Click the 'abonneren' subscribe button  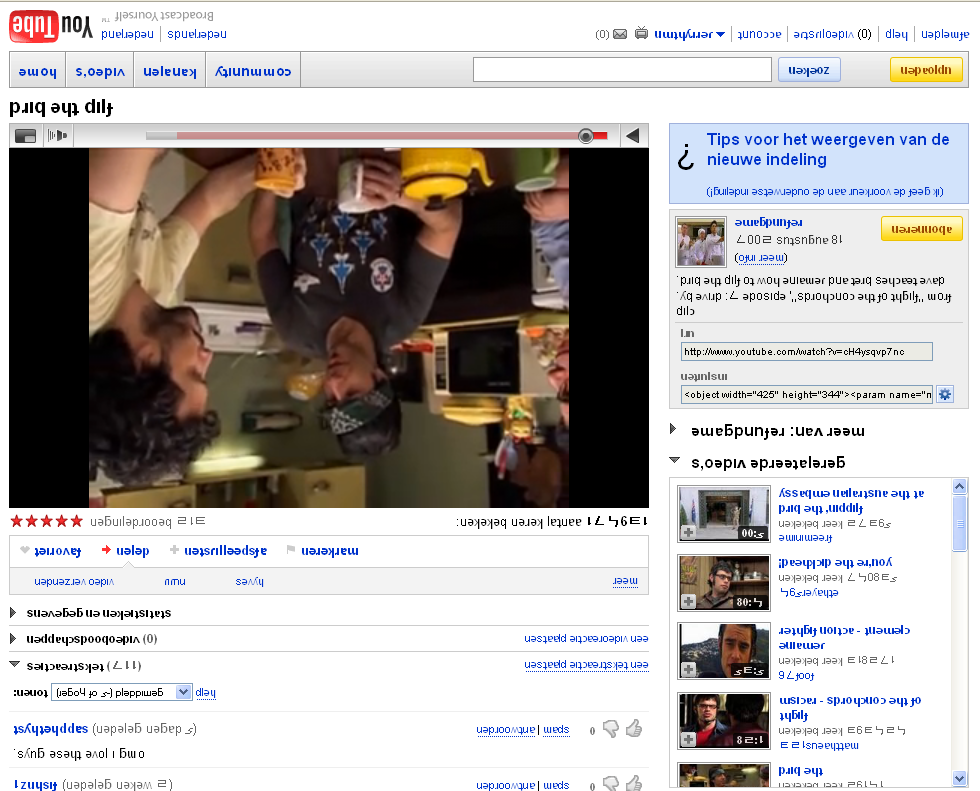pyautogui.click(x=921, y=229)
